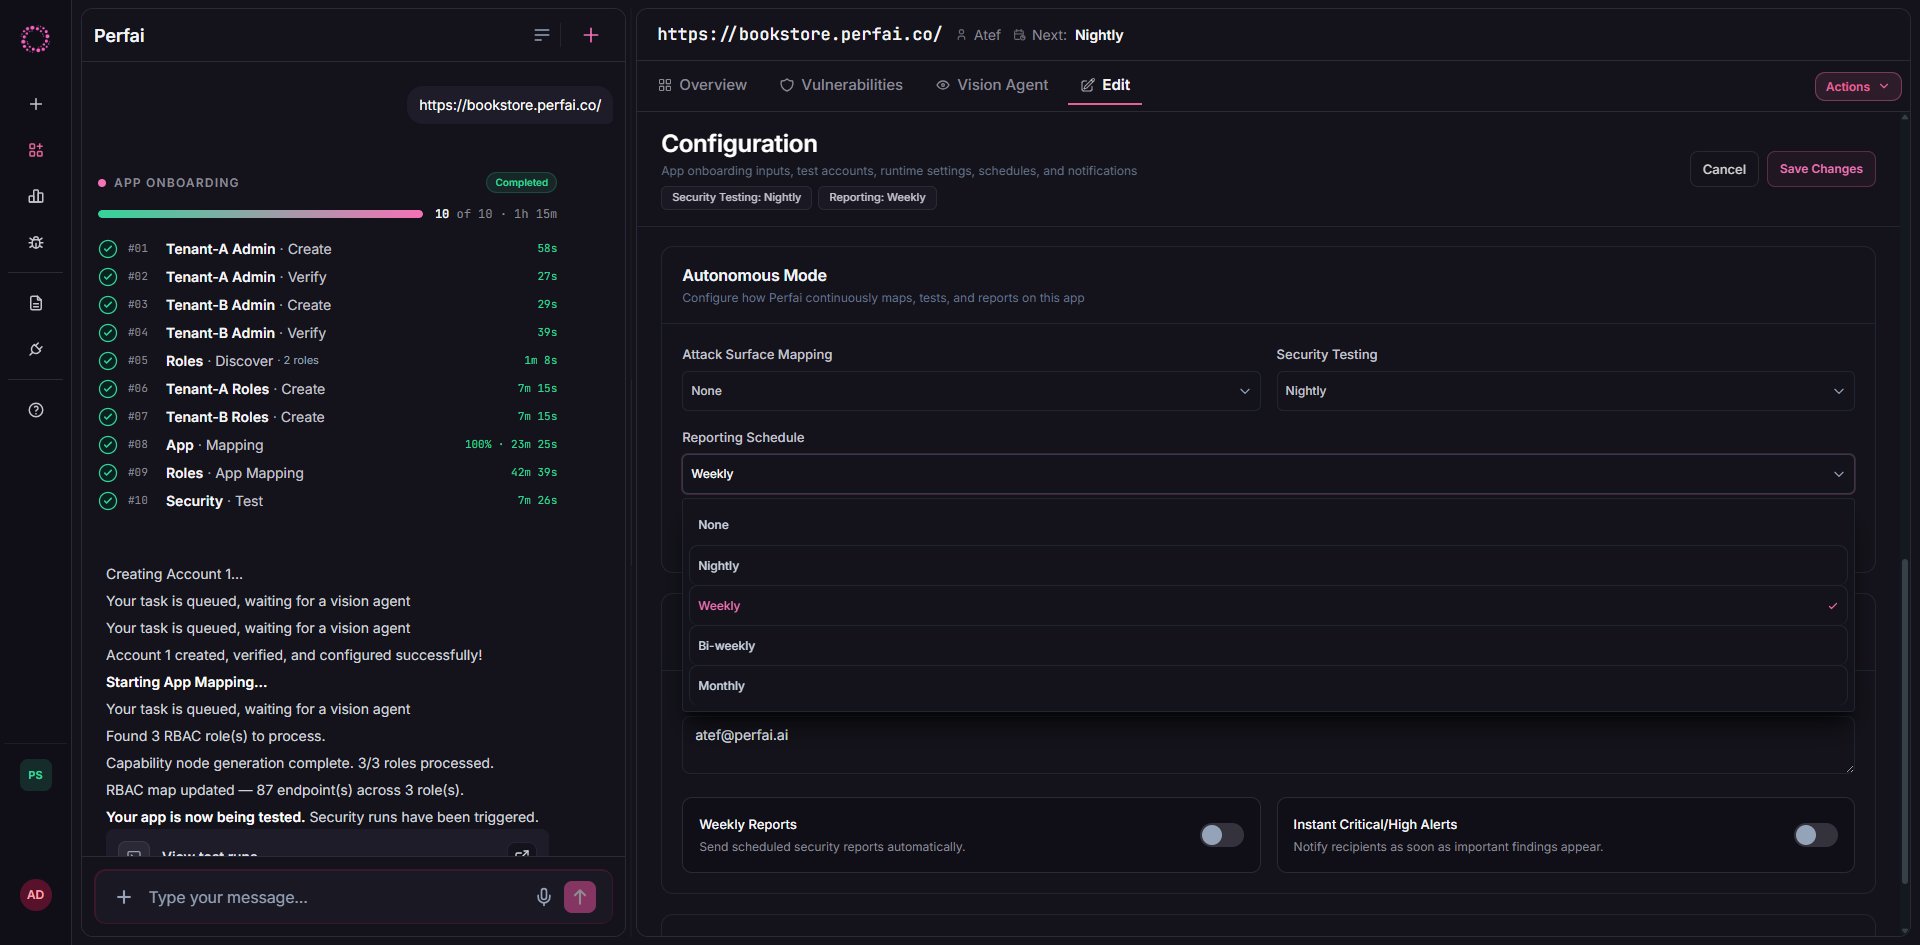1920x945 pixels.
Task: Click the https://bookstore.perfai.co/ page title
Action: [x=799, y=35]
